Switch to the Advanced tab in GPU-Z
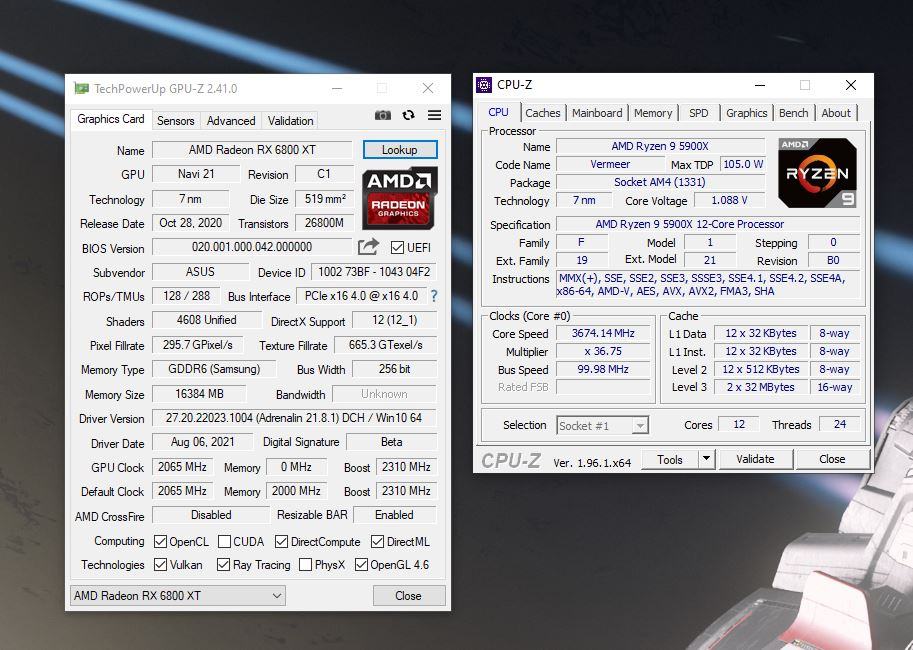Screen dimensions: 913x650 click(231, 121)
